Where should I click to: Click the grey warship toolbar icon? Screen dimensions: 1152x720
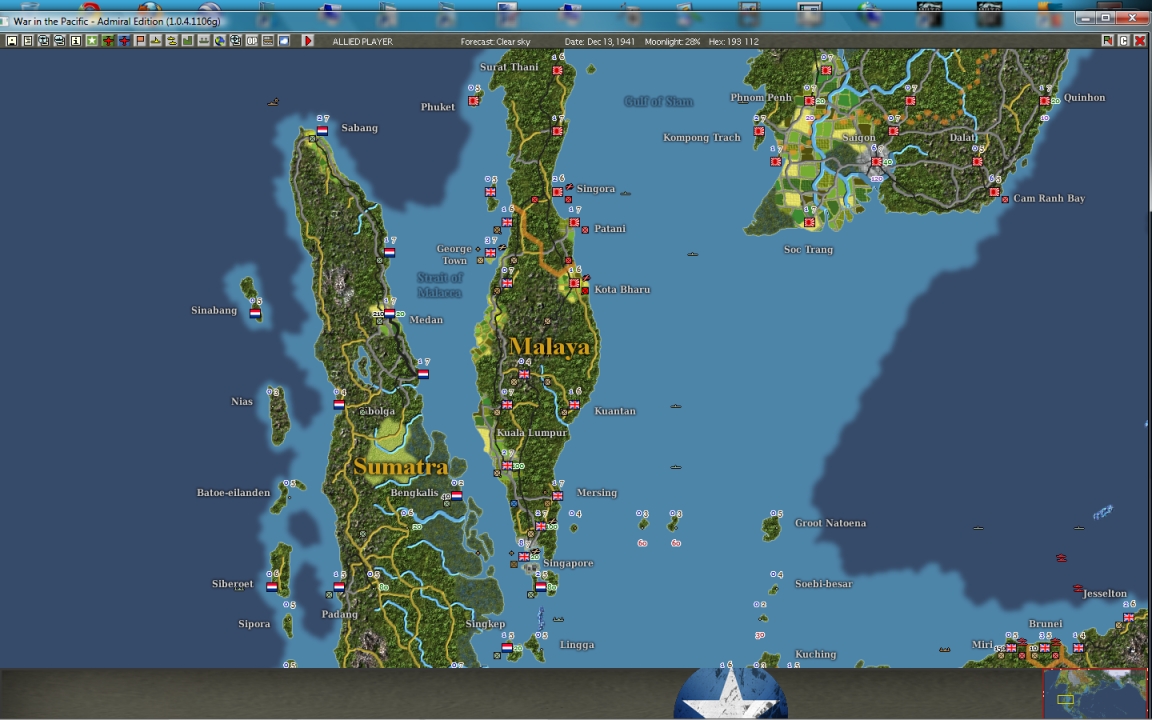(204, 41)
